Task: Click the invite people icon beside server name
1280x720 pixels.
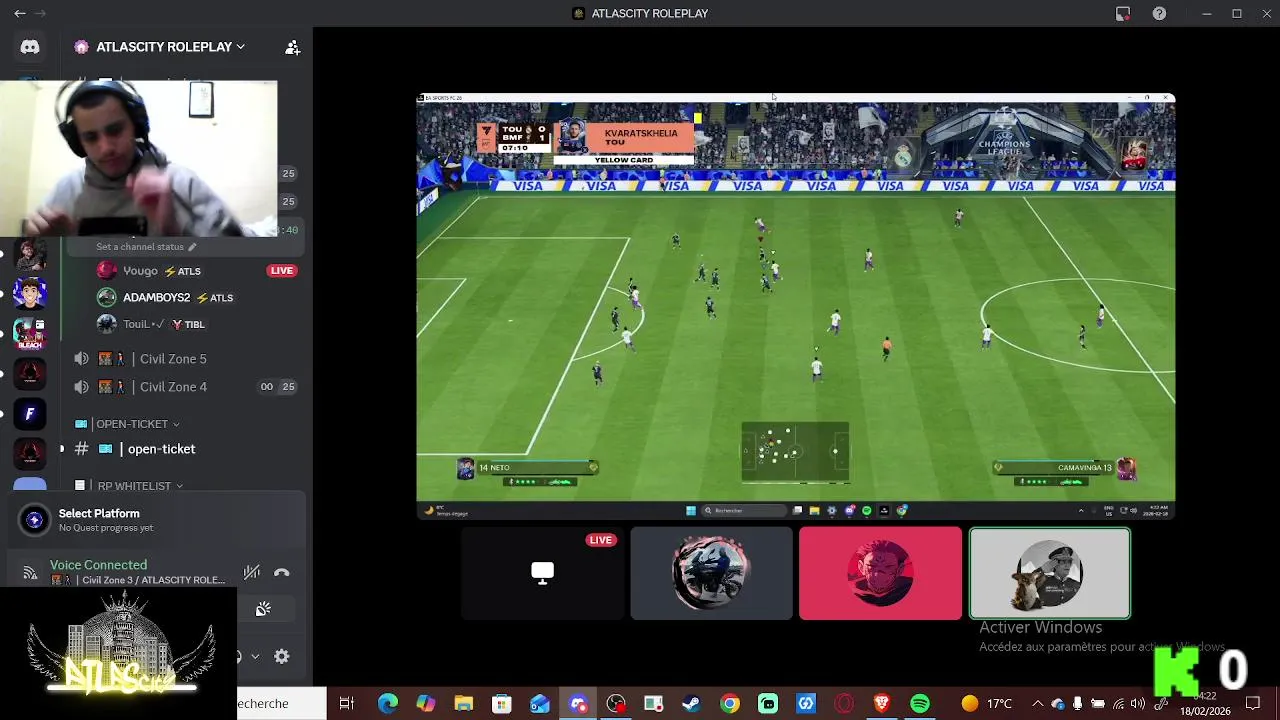Action: pos(292,47)
